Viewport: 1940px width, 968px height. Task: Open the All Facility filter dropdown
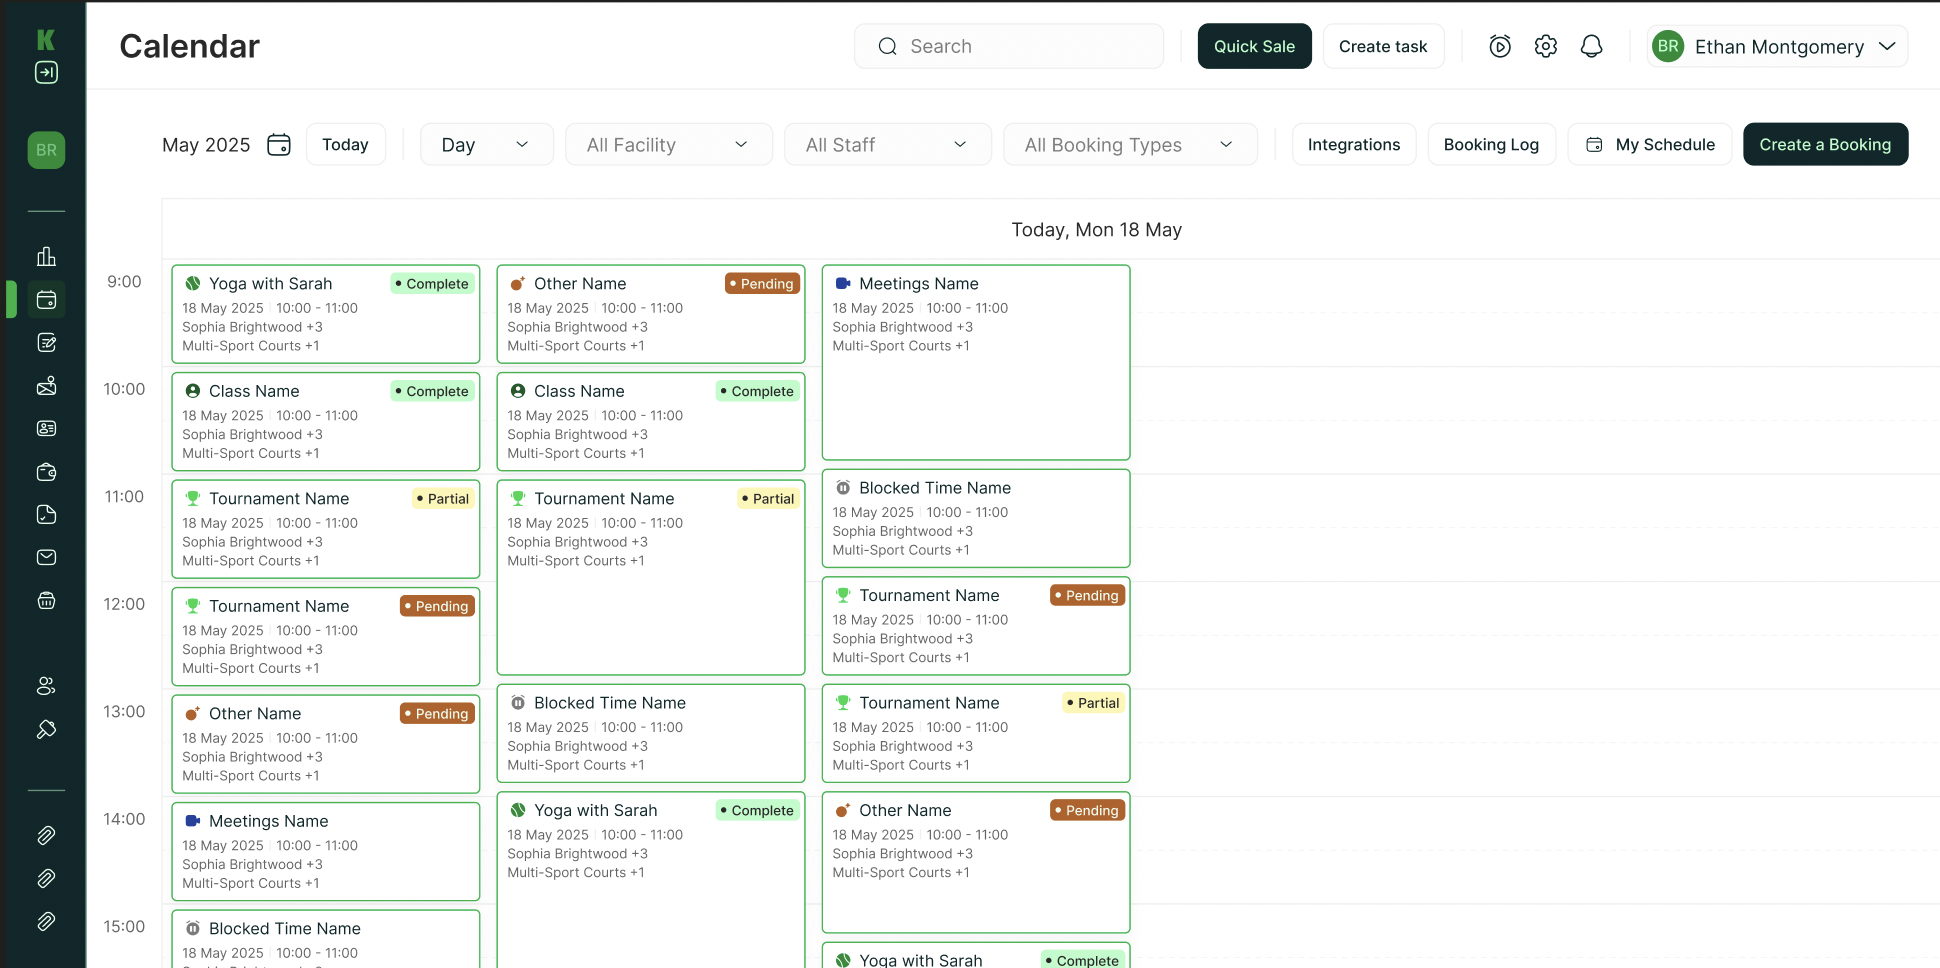pos(668,144)
